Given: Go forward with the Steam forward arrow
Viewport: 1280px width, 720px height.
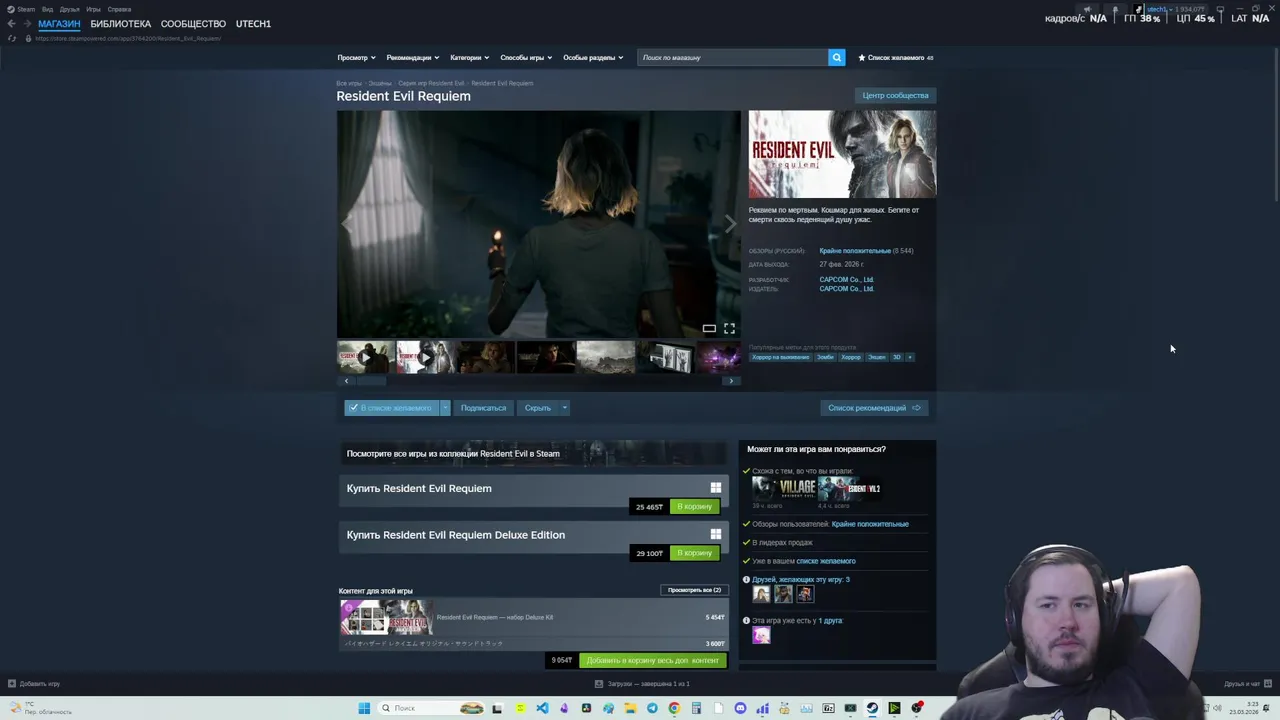Looking at the screenshot, I should [x=26, y=24].
